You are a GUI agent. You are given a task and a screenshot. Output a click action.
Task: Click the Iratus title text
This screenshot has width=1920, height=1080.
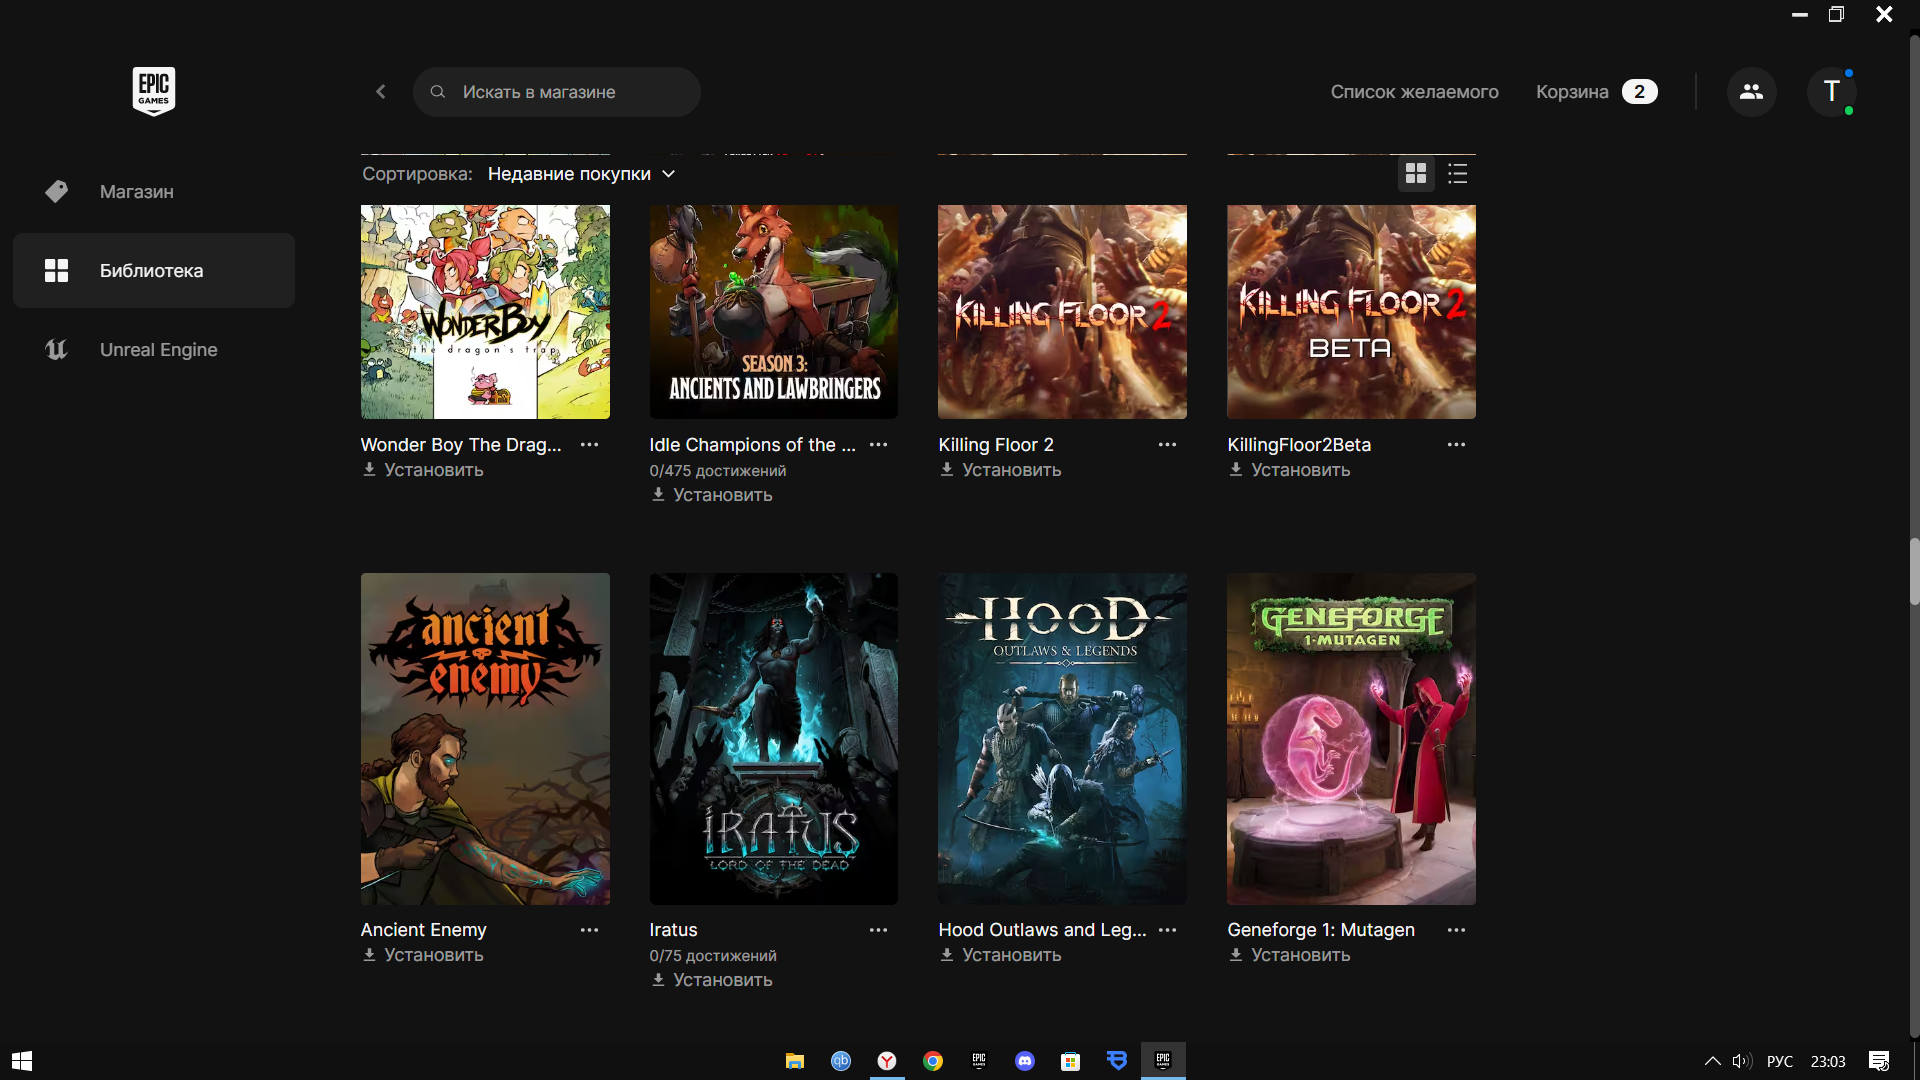[673, 930]
